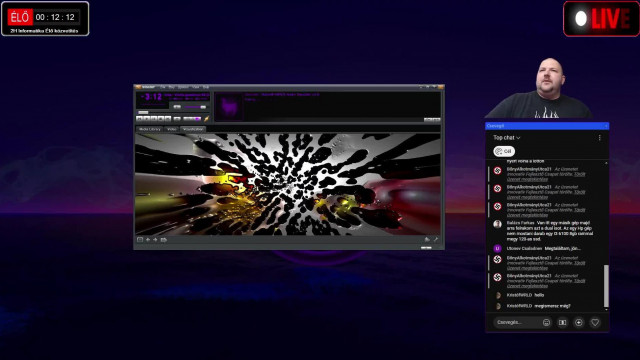Go to the previous visualization preset arrow

pyautogui.click(x=148, y=240)
